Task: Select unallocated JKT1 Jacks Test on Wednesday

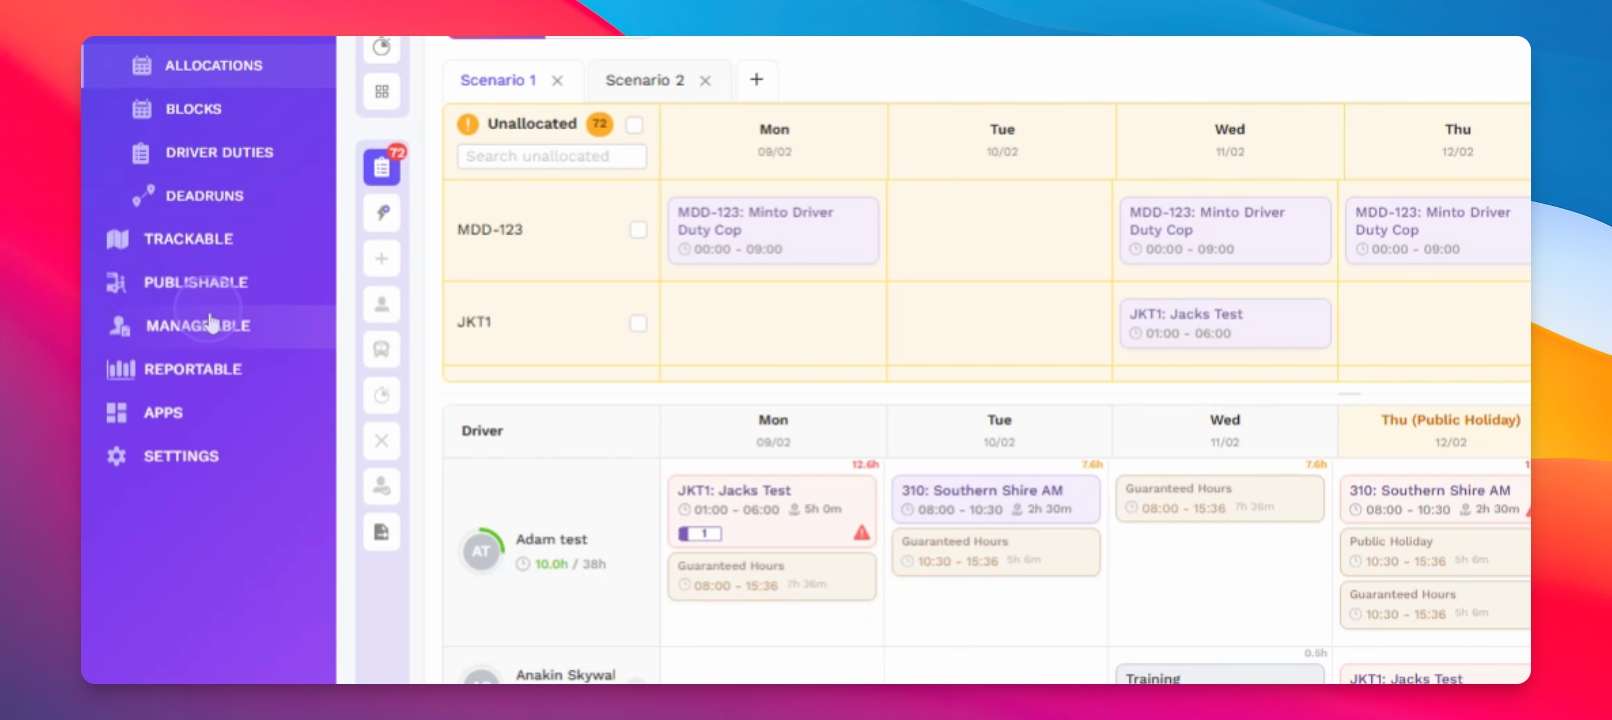Action: point(1225,324)
